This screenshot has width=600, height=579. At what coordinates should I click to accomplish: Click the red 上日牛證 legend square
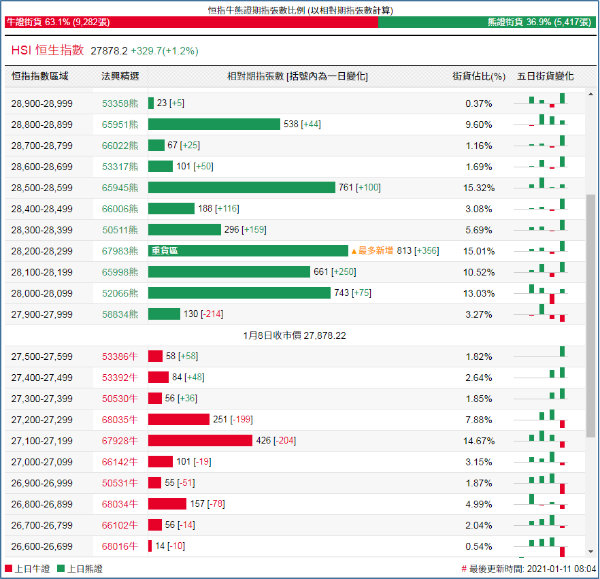point(8,568)
